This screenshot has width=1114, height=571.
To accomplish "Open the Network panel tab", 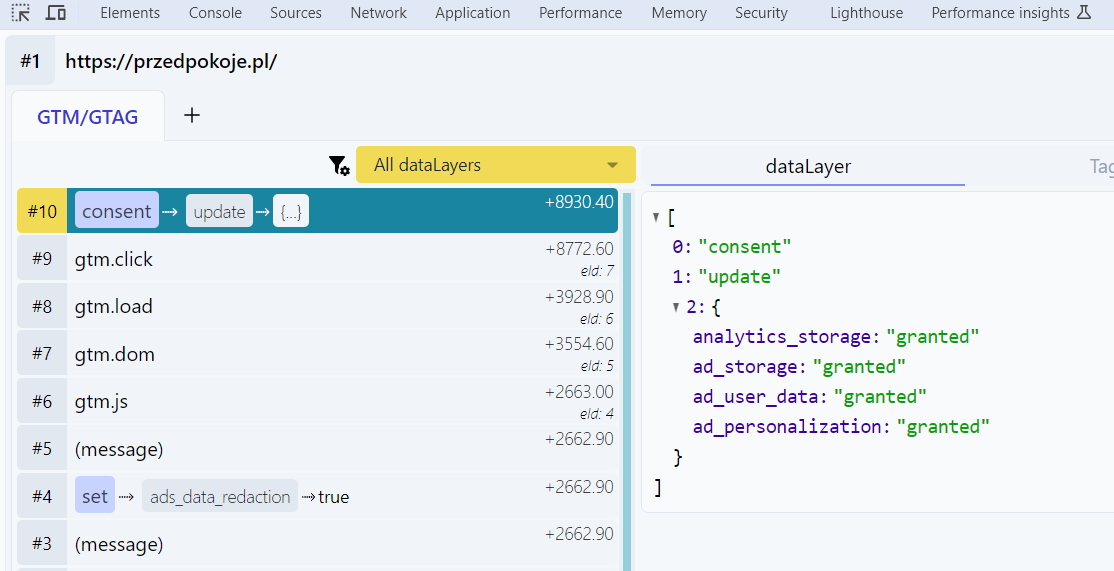I will (378, 13).
